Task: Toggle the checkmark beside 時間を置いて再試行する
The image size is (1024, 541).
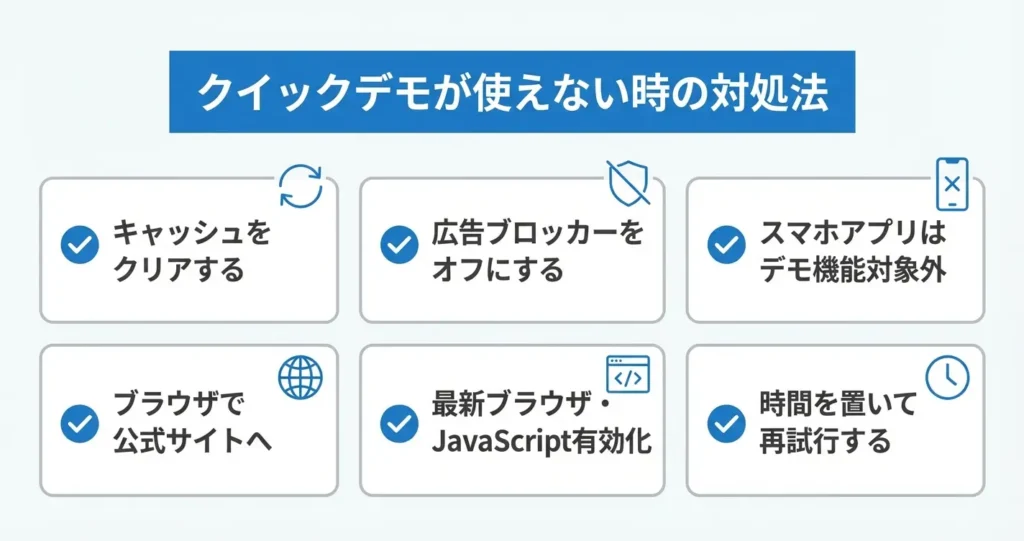Action: tap(726, 423)
